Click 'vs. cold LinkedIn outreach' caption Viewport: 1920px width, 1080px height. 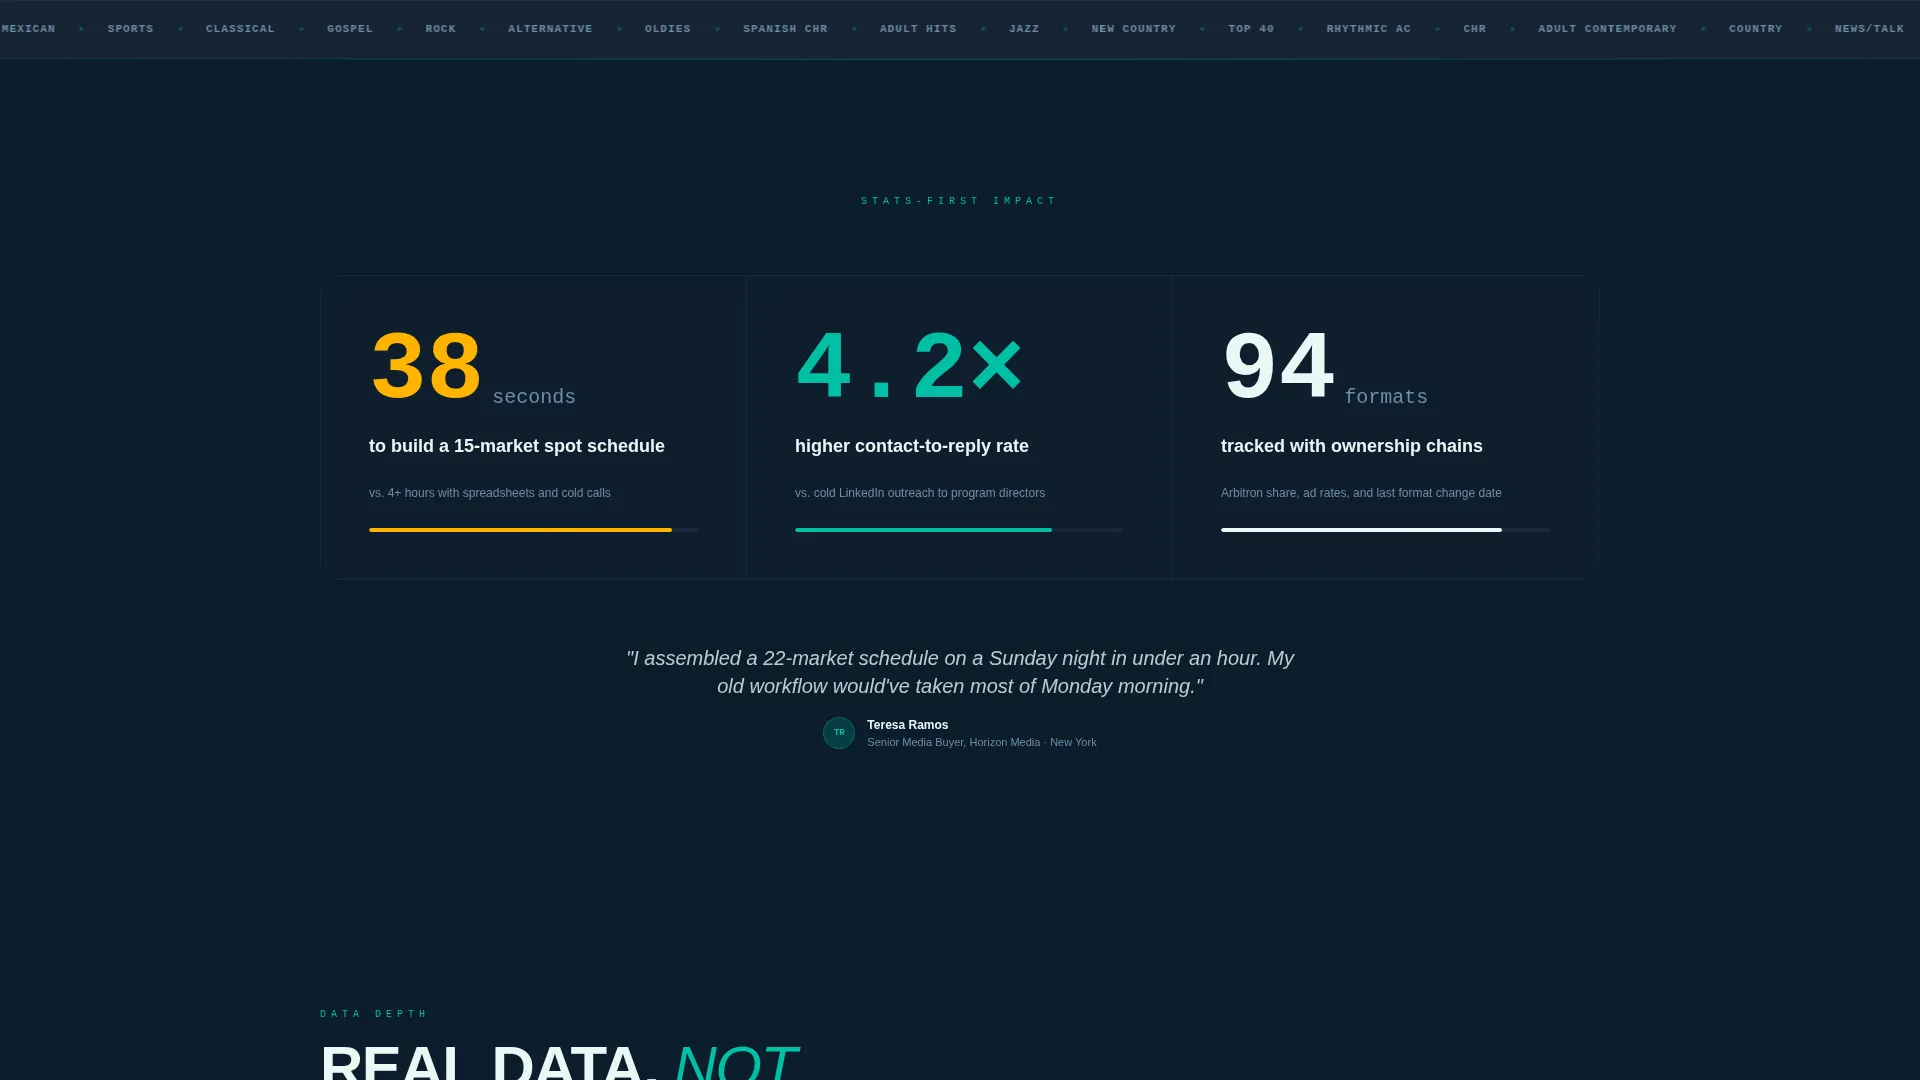coord(920,493)
